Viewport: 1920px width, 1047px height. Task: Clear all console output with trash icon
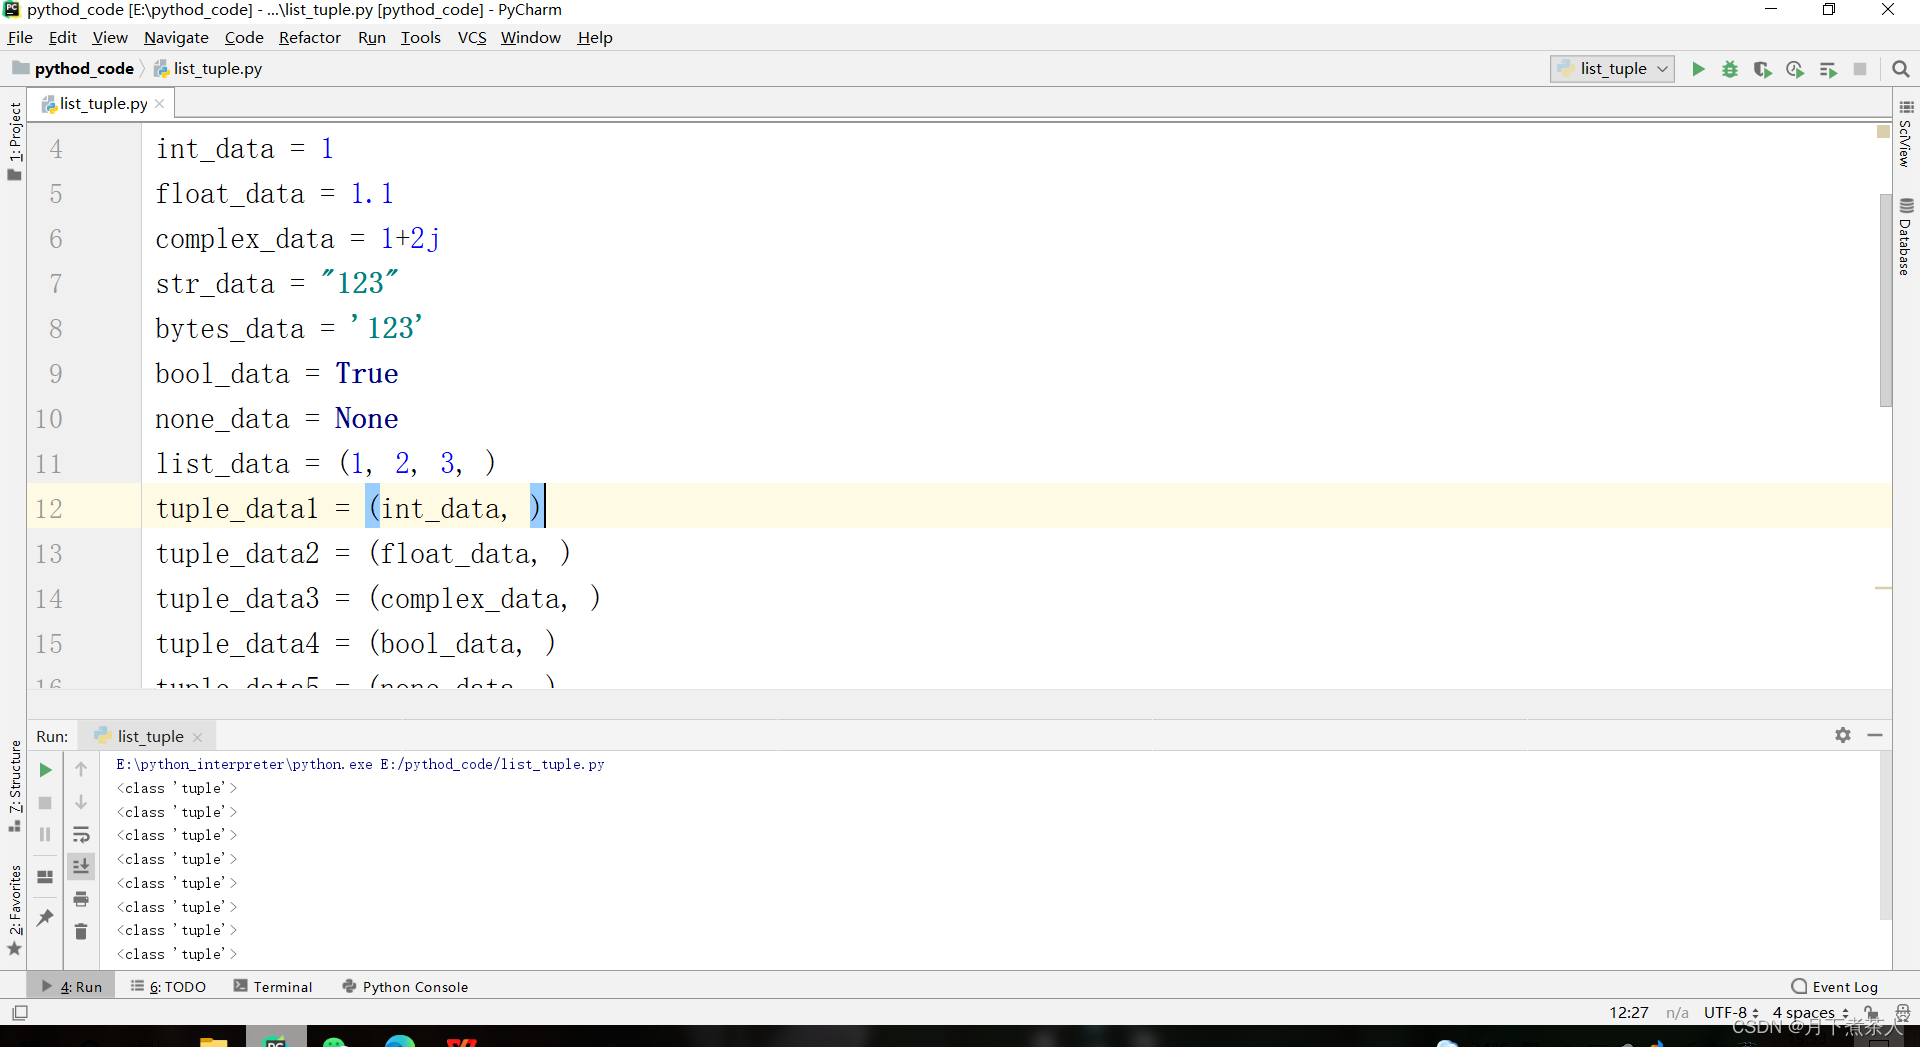[81, 932]
